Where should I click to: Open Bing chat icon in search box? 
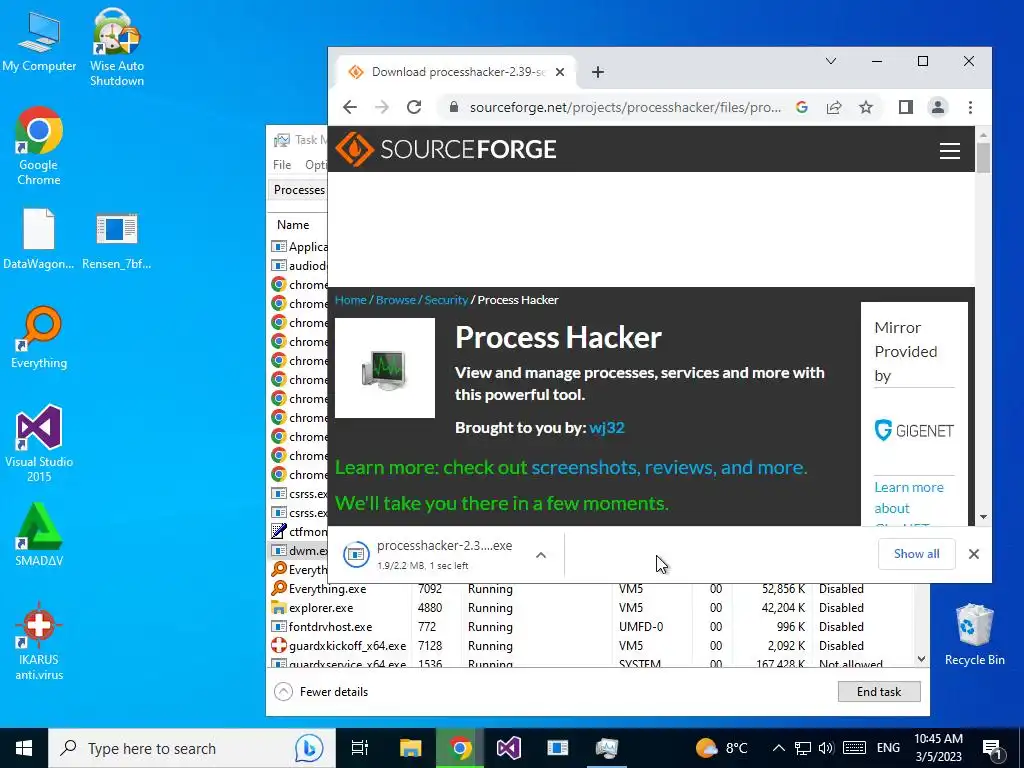tap(308, 748)
